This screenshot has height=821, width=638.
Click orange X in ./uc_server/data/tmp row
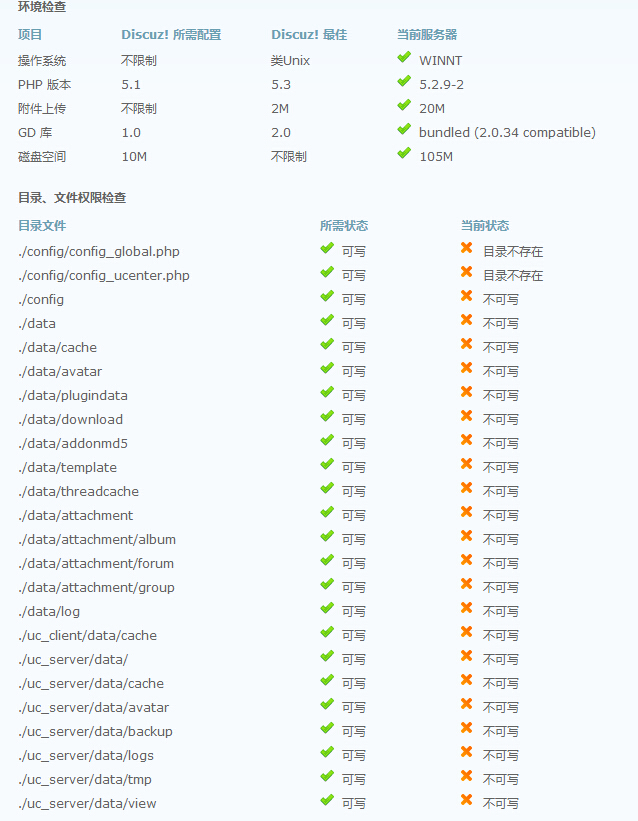coord(466,776)
